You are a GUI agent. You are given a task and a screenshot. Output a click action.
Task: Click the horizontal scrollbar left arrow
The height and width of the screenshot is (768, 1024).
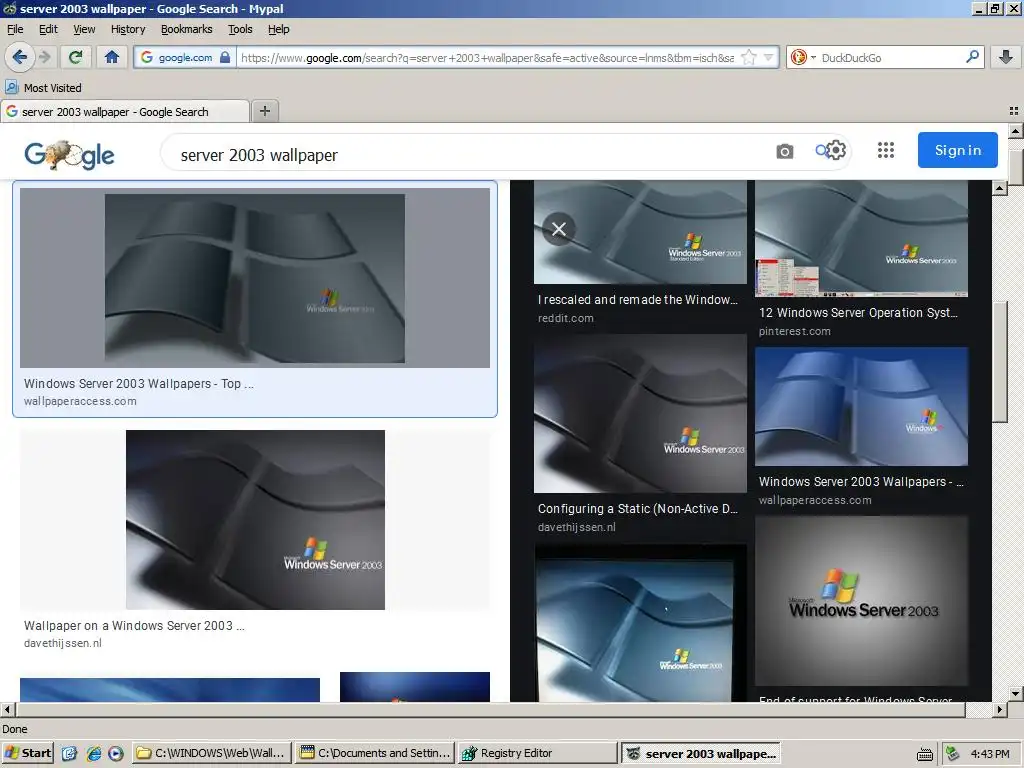point(7,709)
